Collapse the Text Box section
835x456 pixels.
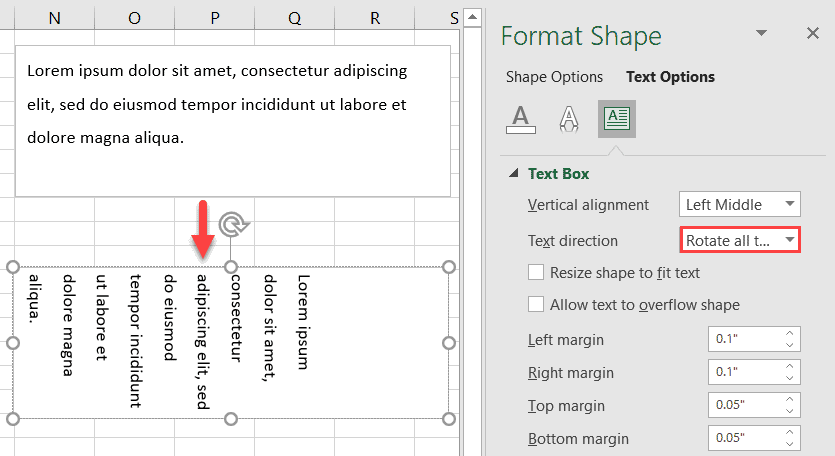pos(515,174)
